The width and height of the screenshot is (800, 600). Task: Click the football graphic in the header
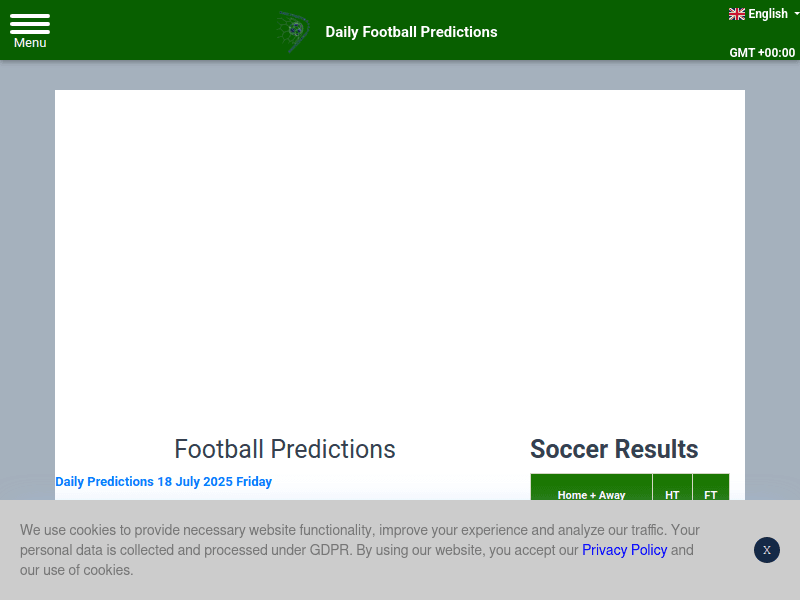292,31
